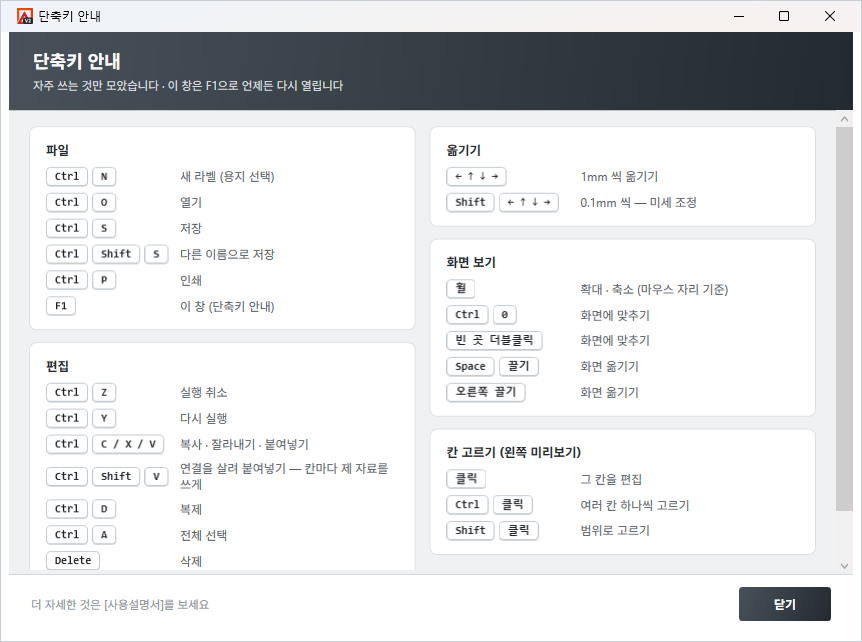
Task: Click the banner subtitle about F1
Action: (x=188, y=85)
